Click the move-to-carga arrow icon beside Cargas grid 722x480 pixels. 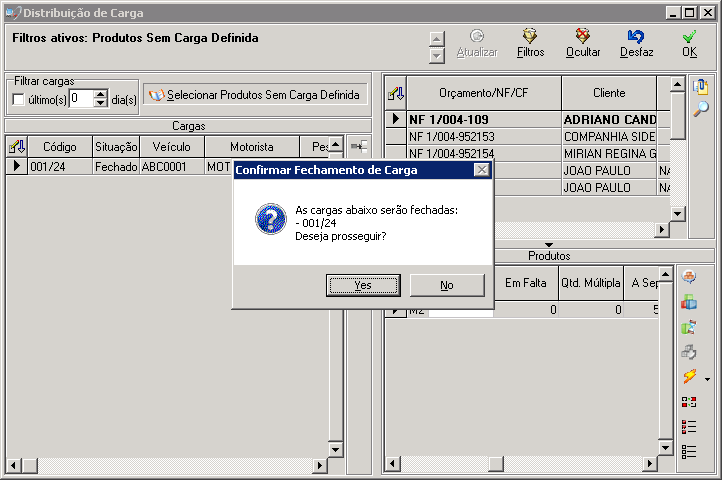click(x=359, y=147)
